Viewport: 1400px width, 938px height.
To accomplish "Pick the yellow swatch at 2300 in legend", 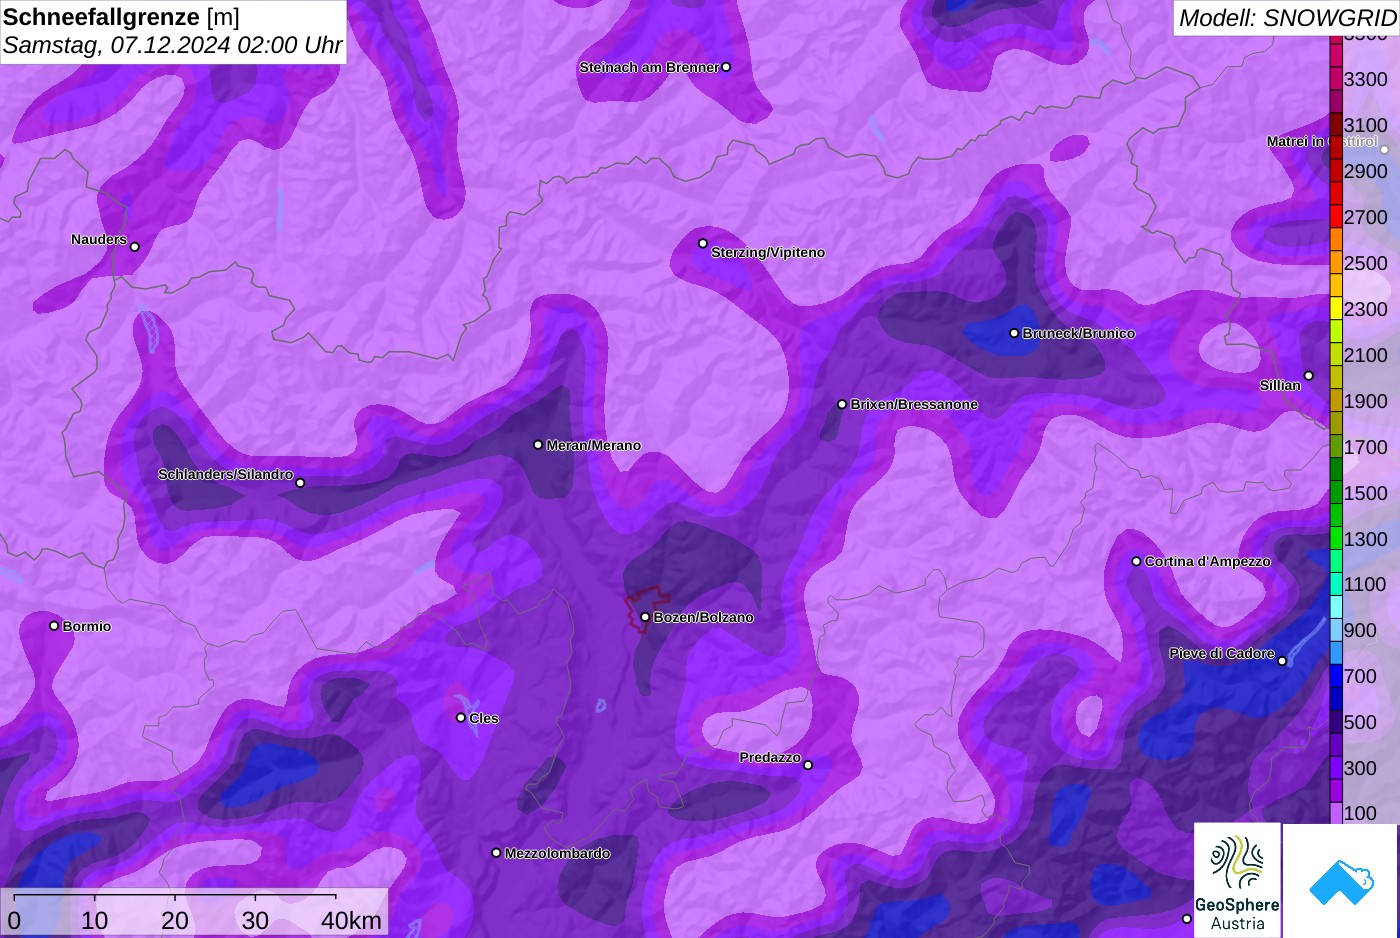I will pos(1336,309).
